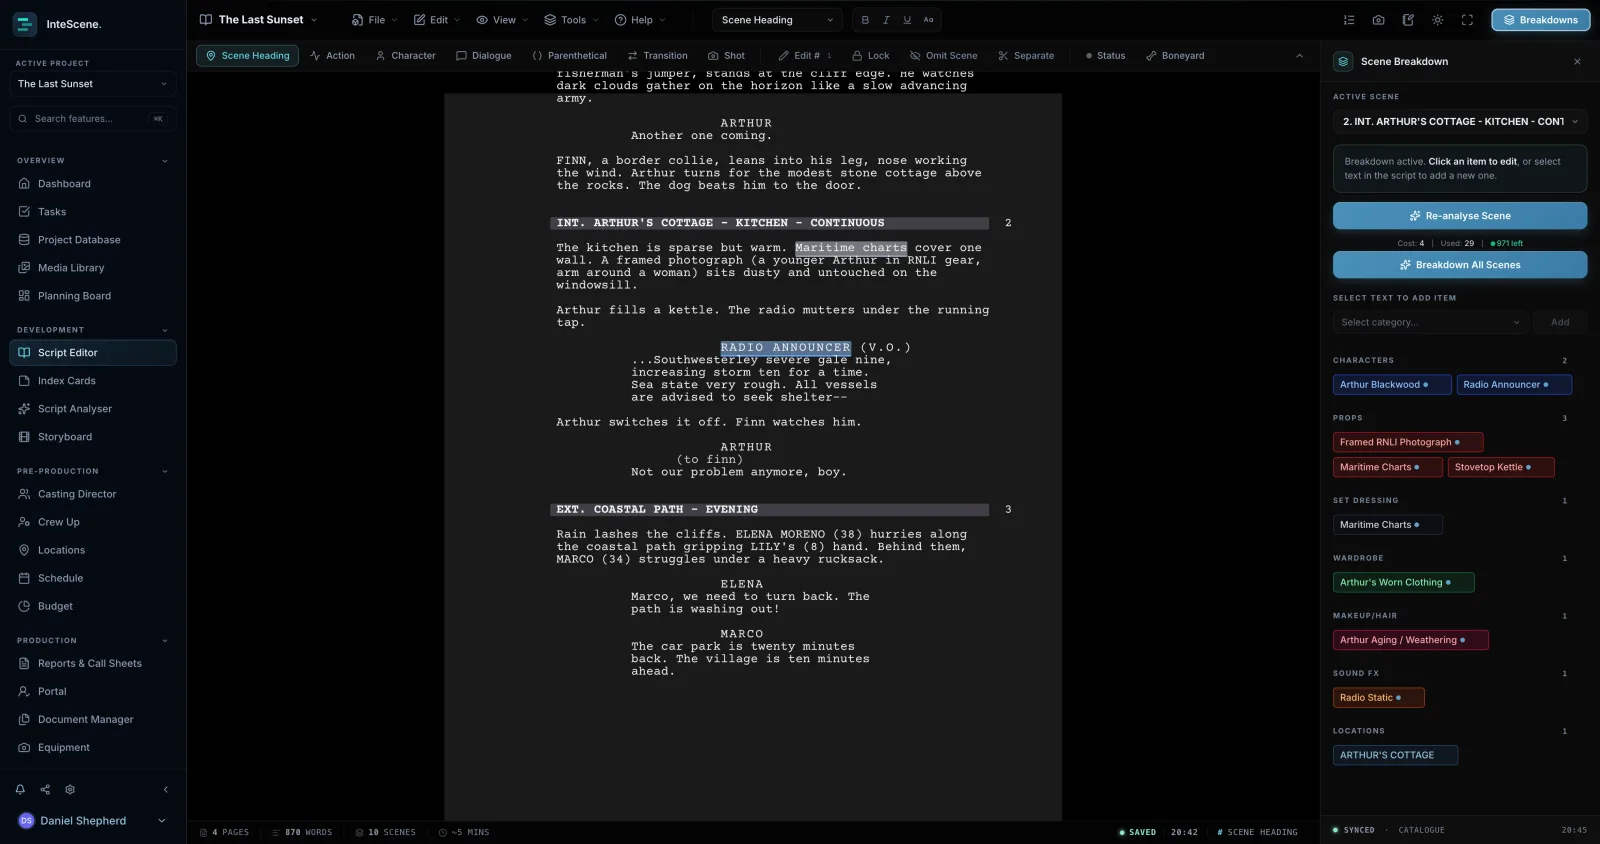The width and height of the screenshot is (1600, 844).
Task: Enter fullscreen mode via header icon
Action: click(x=1467, y=20)
